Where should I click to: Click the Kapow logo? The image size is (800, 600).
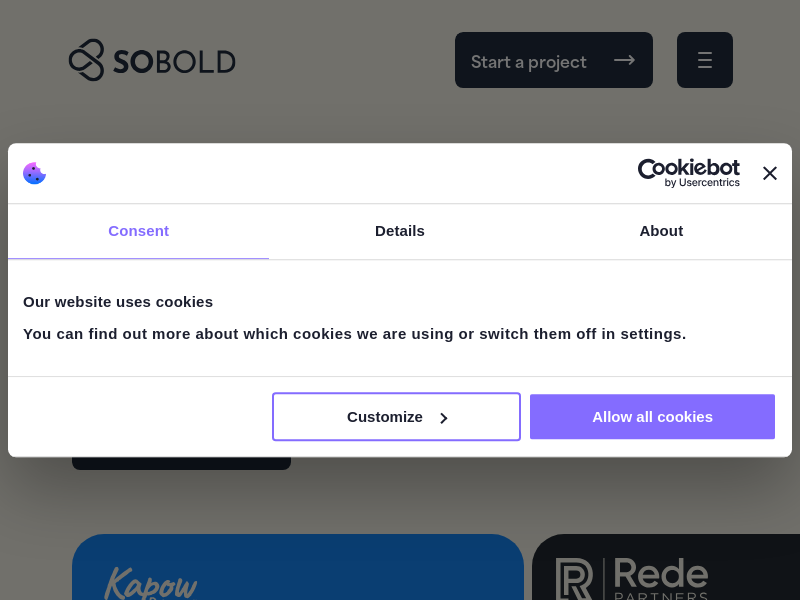pyautogui.click(x=150, y=583)
